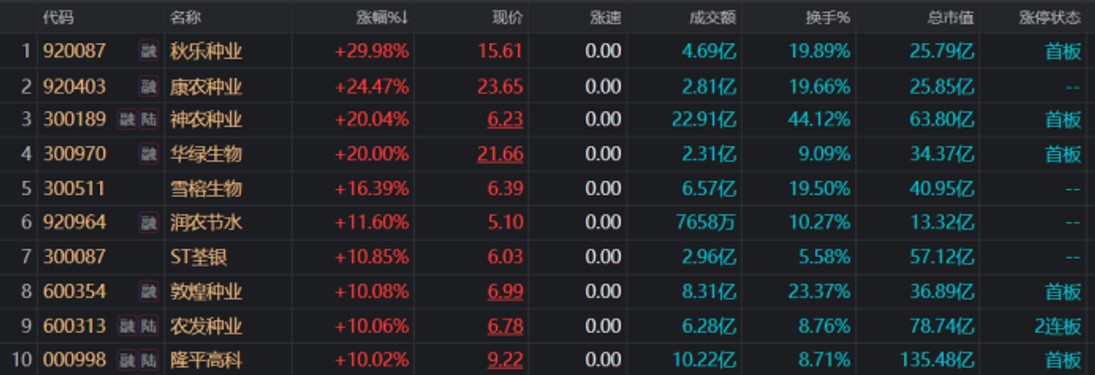
Task: Click the 融 badge on 隆平高科 row
Action: click(127, 360)
